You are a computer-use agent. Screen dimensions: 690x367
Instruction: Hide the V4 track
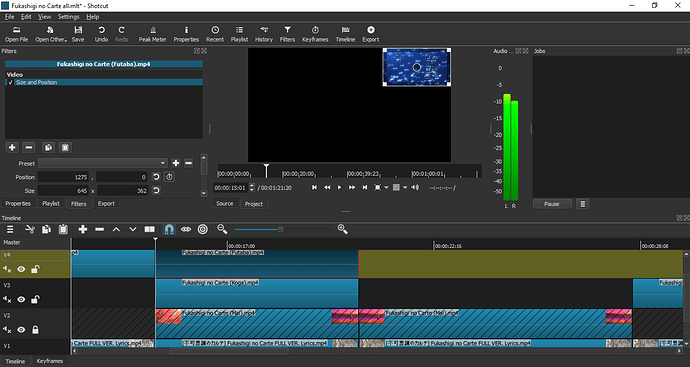(21, 269)
